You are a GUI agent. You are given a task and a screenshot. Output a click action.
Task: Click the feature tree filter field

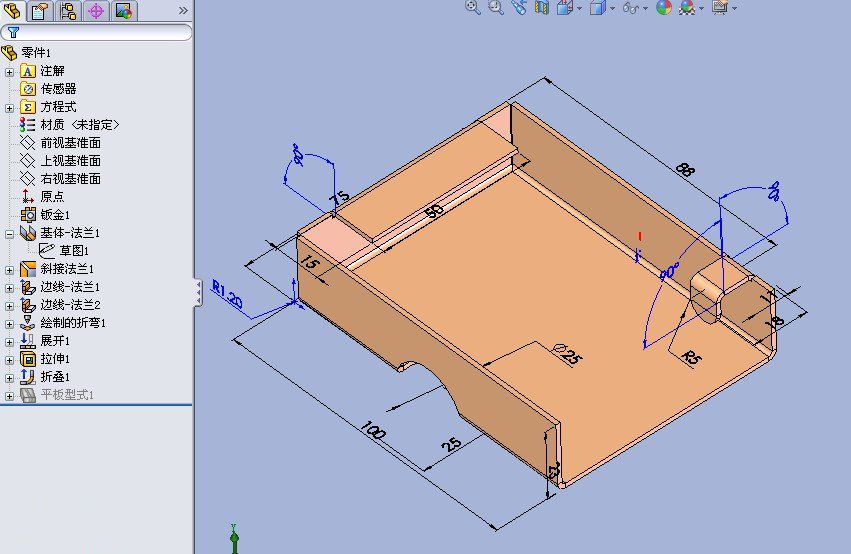click(x=100, y=32)
